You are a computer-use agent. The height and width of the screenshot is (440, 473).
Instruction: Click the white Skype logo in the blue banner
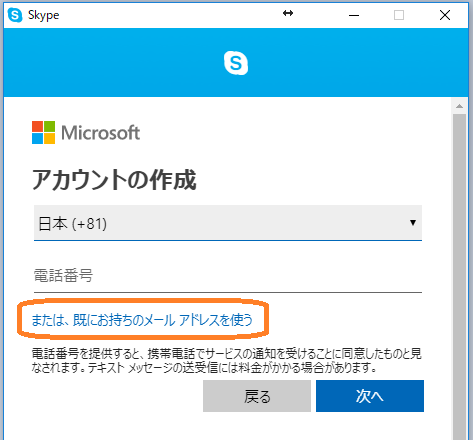click(236, 63)
